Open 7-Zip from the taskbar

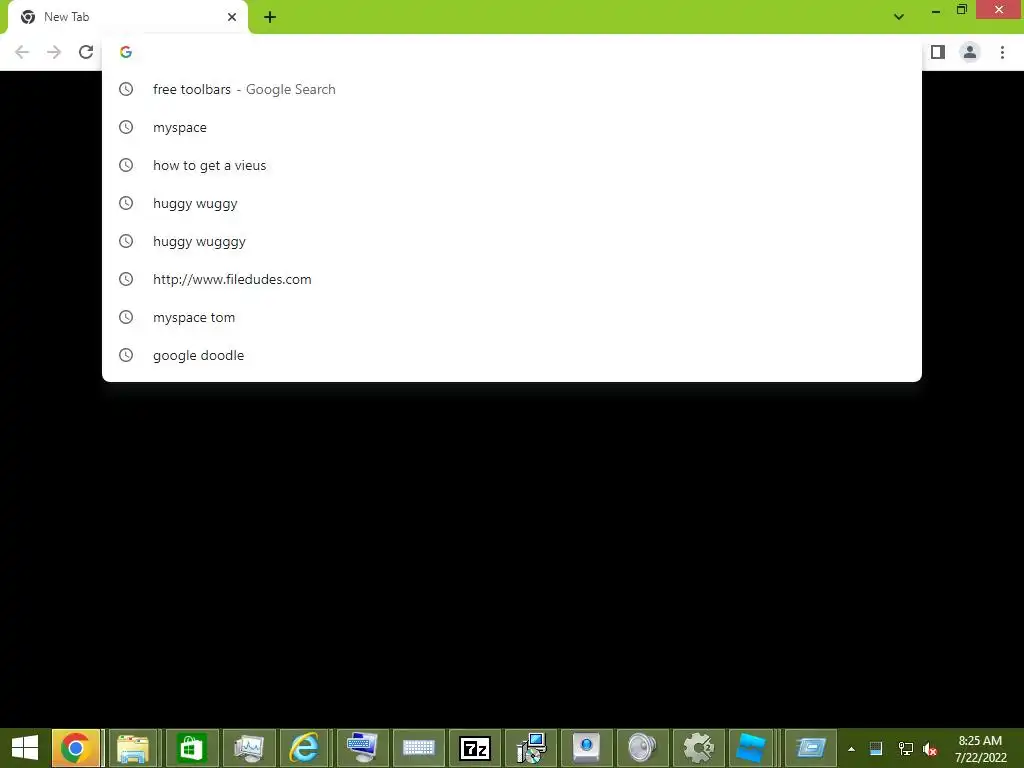click(x=475, y=748)
